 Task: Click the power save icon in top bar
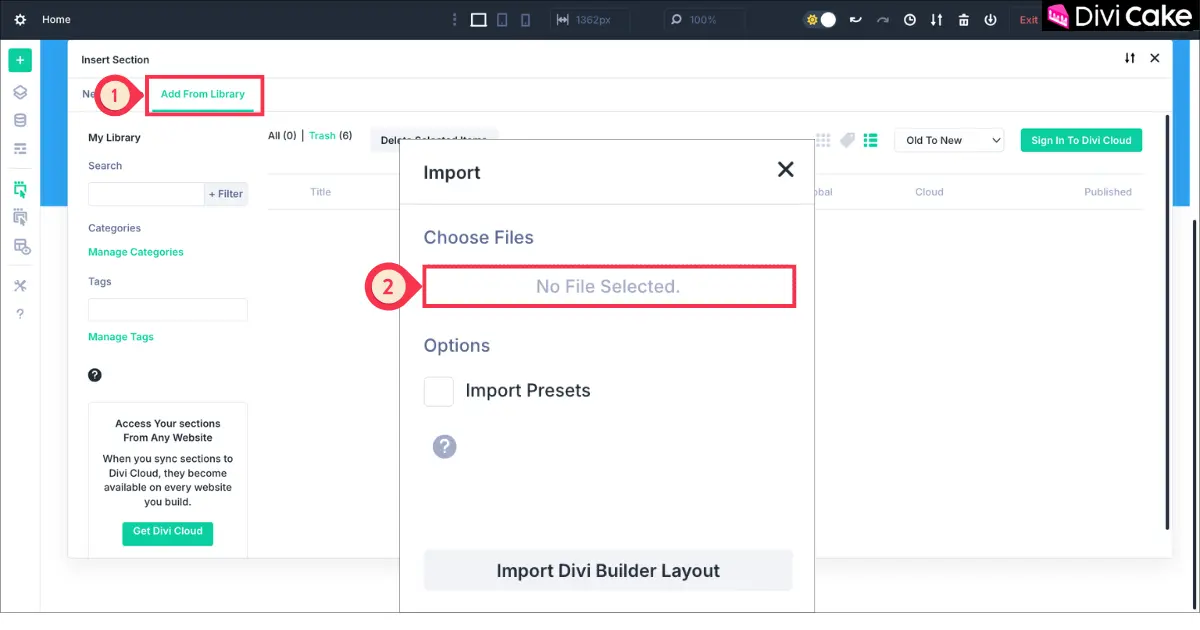pyautogui.click(x=990, y=19)
